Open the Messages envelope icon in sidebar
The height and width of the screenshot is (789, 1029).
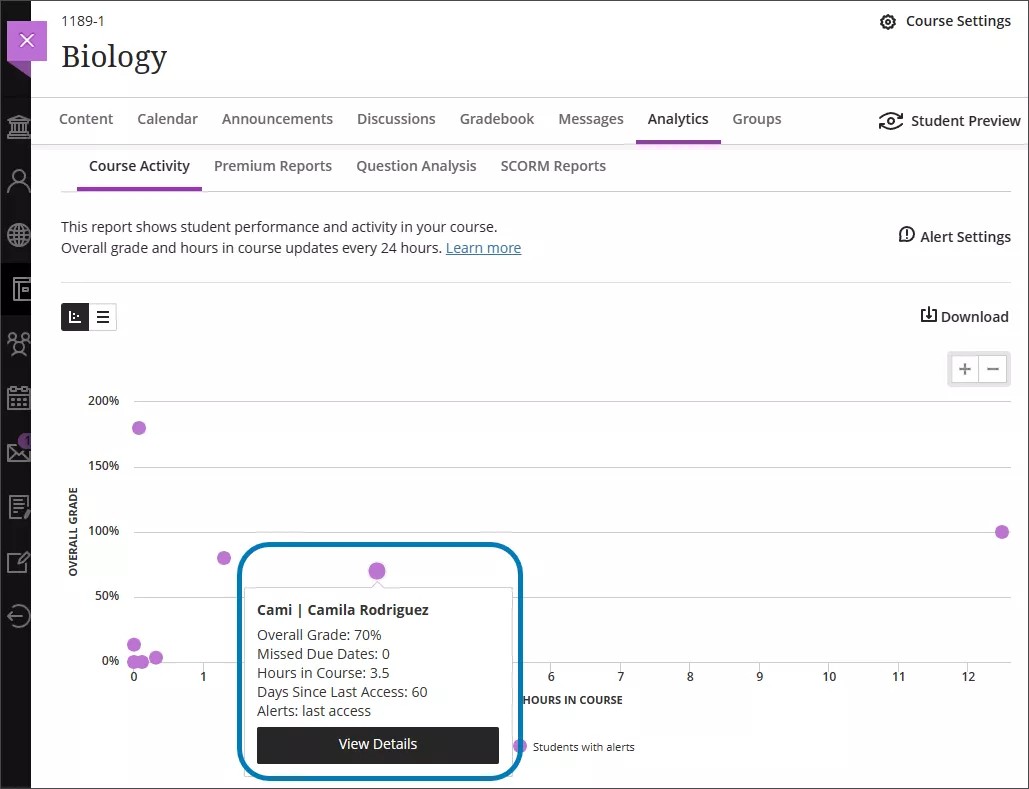[x=18, y=452]
